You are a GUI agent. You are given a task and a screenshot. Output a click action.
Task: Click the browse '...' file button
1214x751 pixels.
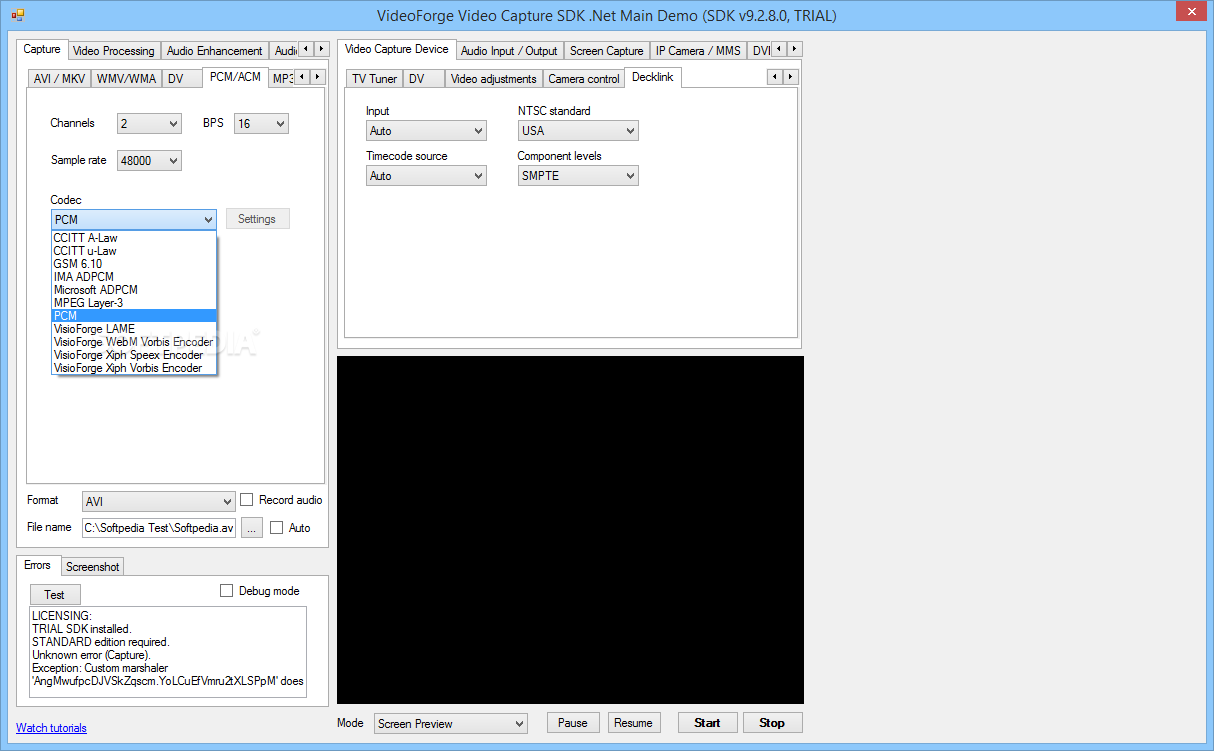pos(251,528)
